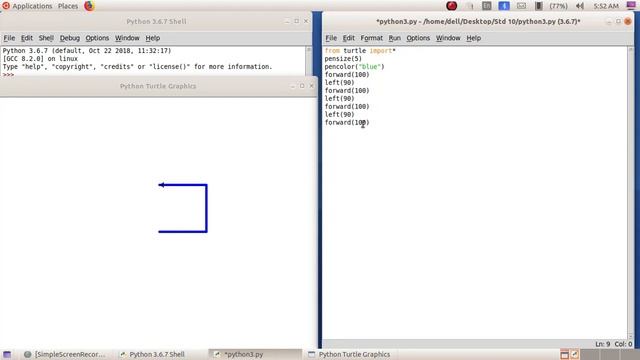Open File menu in Python Shell window
Screen dimensions: 640x360
(9, 38)
